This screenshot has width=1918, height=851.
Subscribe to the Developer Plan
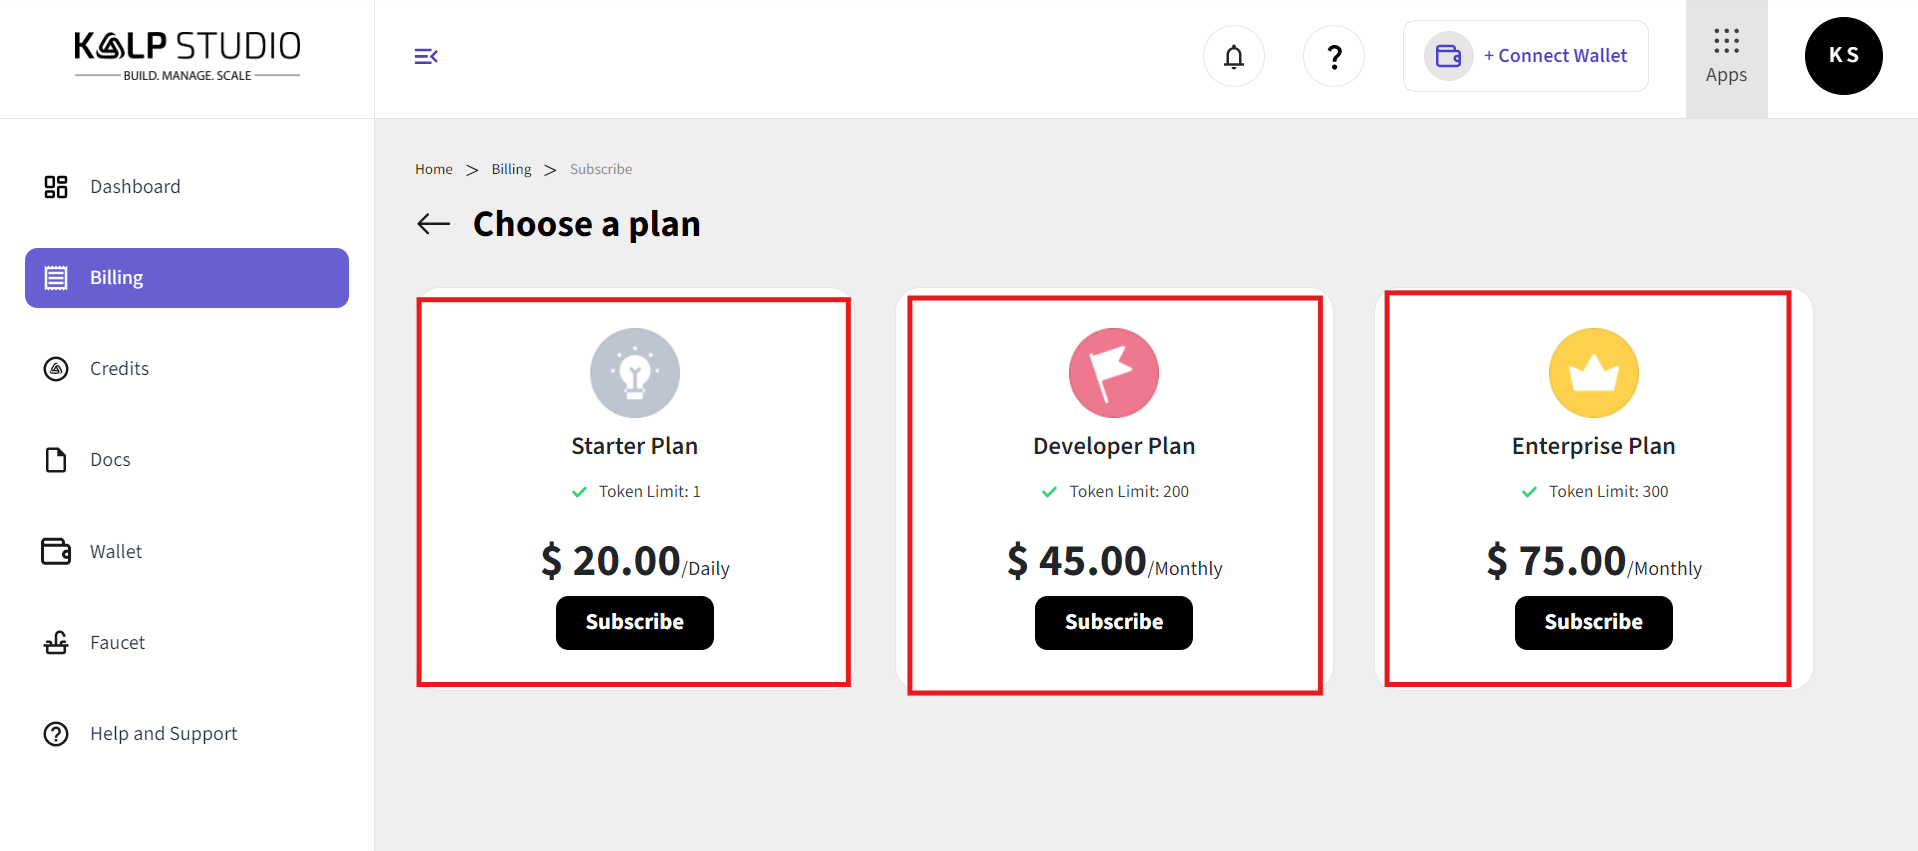[1113, 622]
